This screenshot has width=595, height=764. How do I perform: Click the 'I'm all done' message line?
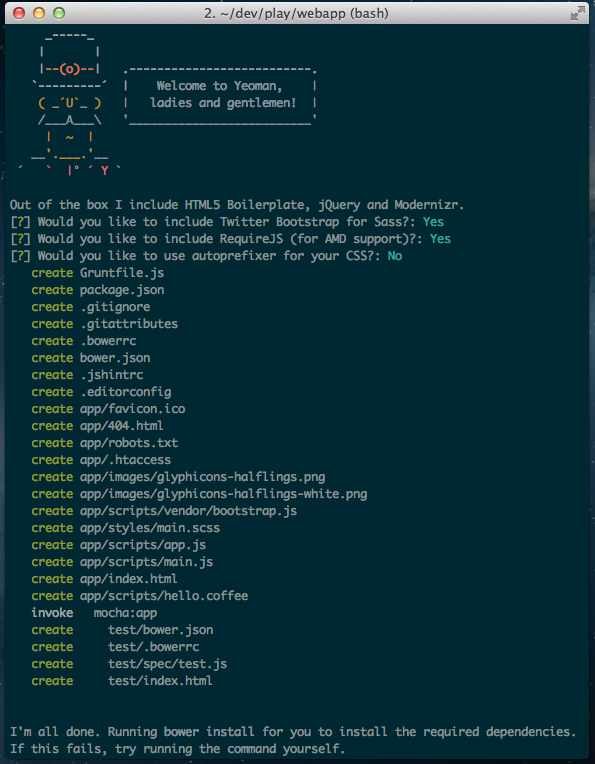(x=293, y=732)
